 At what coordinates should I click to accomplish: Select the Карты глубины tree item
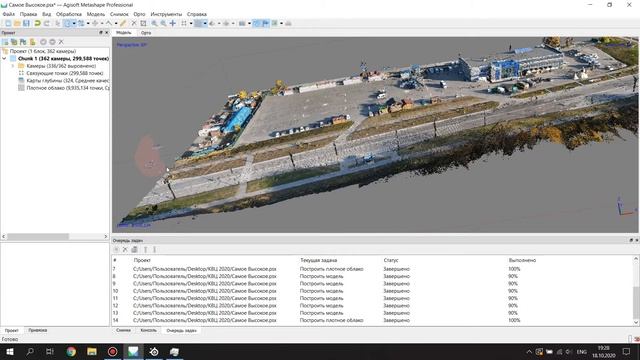(x=64, y=81)
